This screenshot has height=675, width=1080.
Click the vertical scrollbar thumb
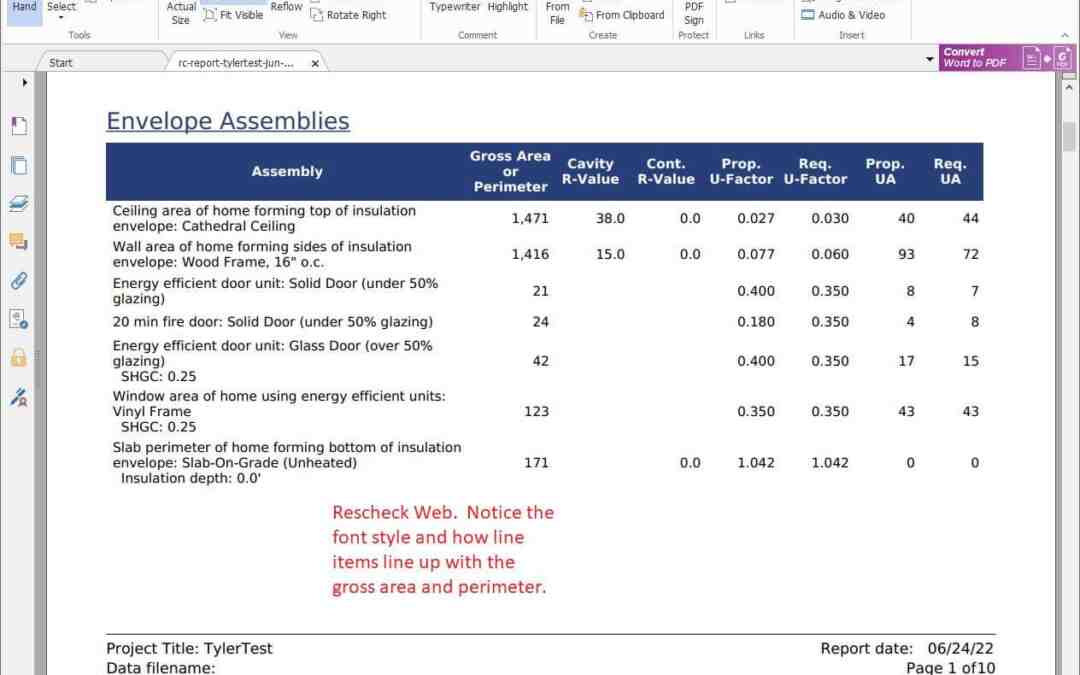click(1069, 135)
